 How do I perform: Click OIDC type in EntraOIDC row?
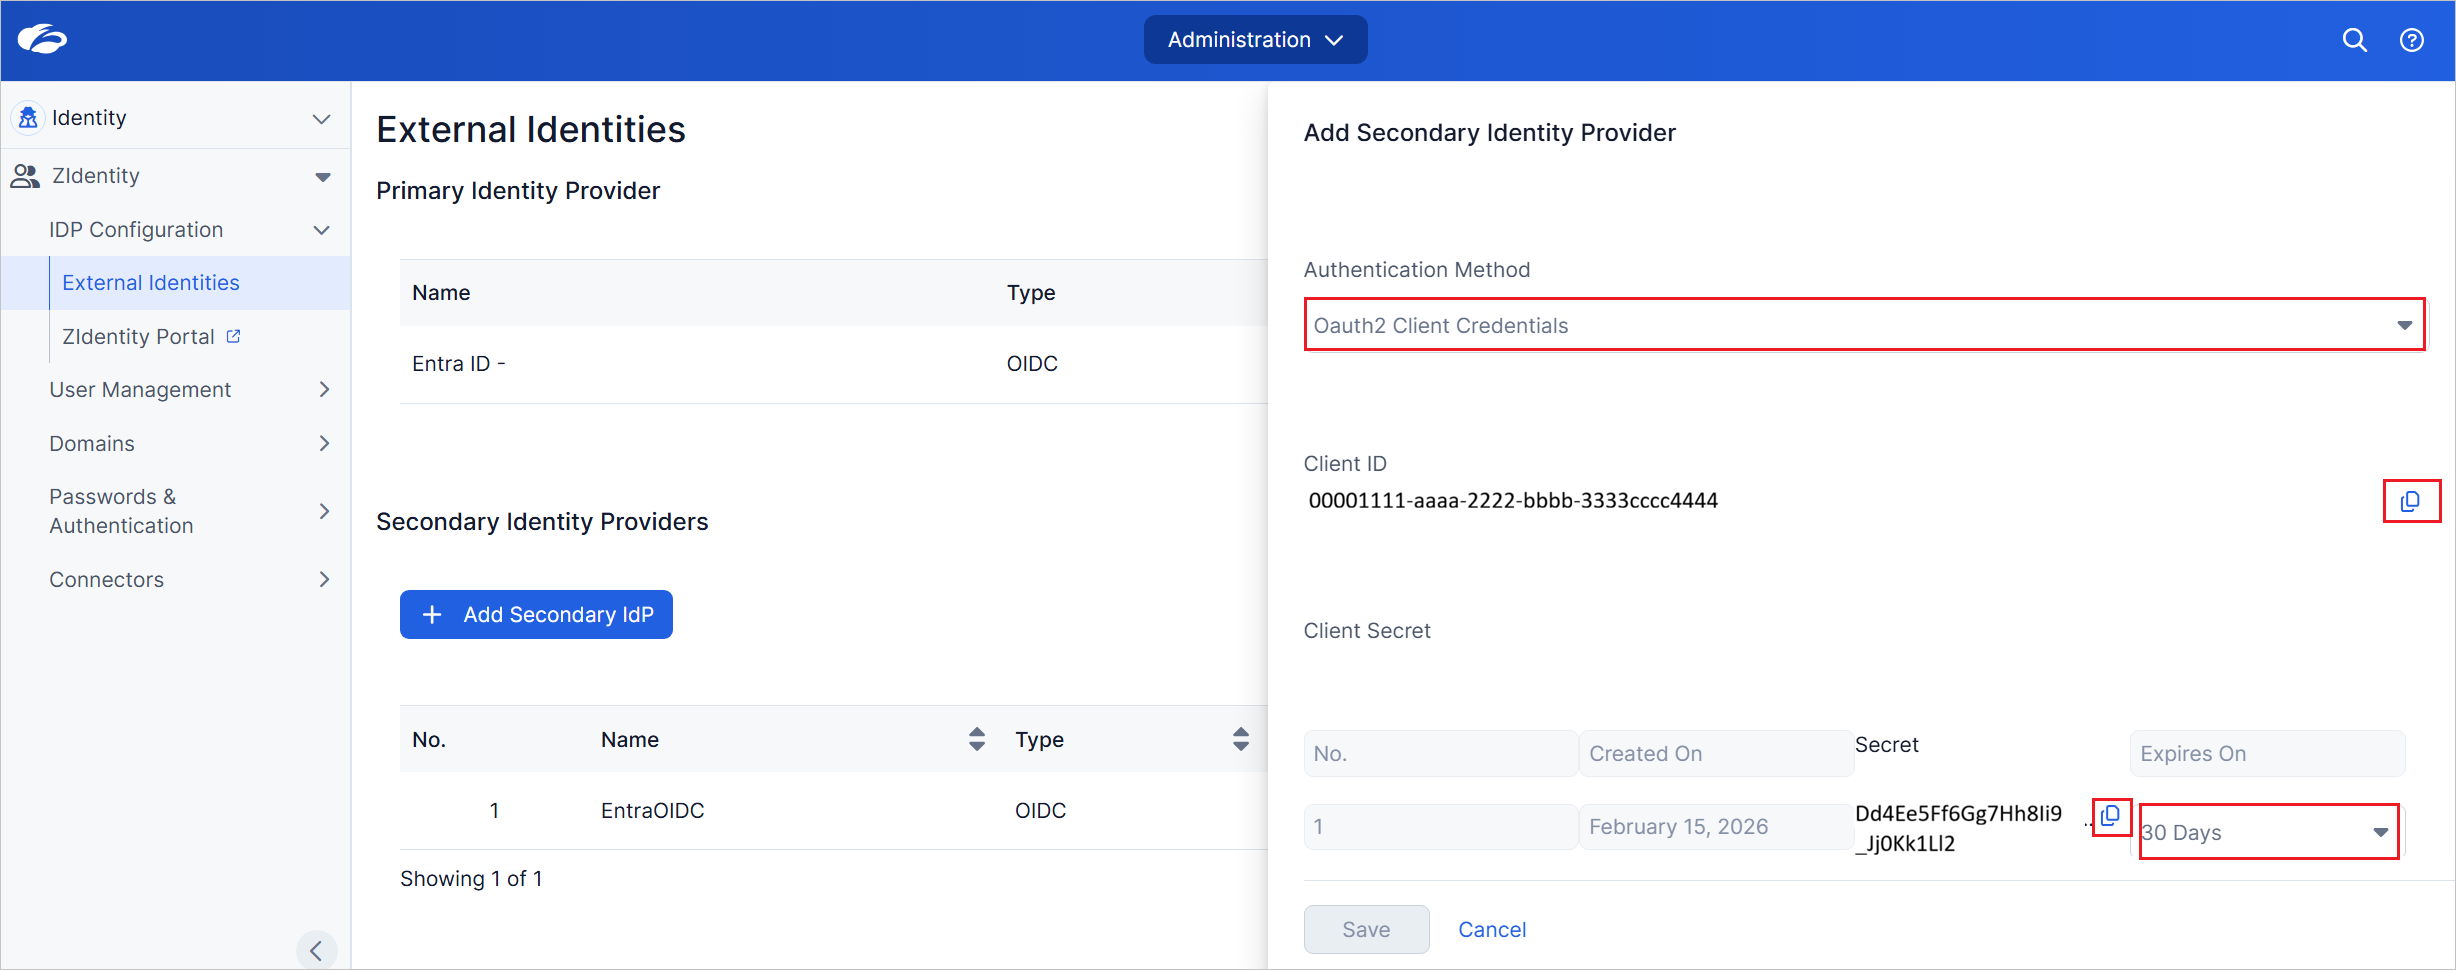1040,811
